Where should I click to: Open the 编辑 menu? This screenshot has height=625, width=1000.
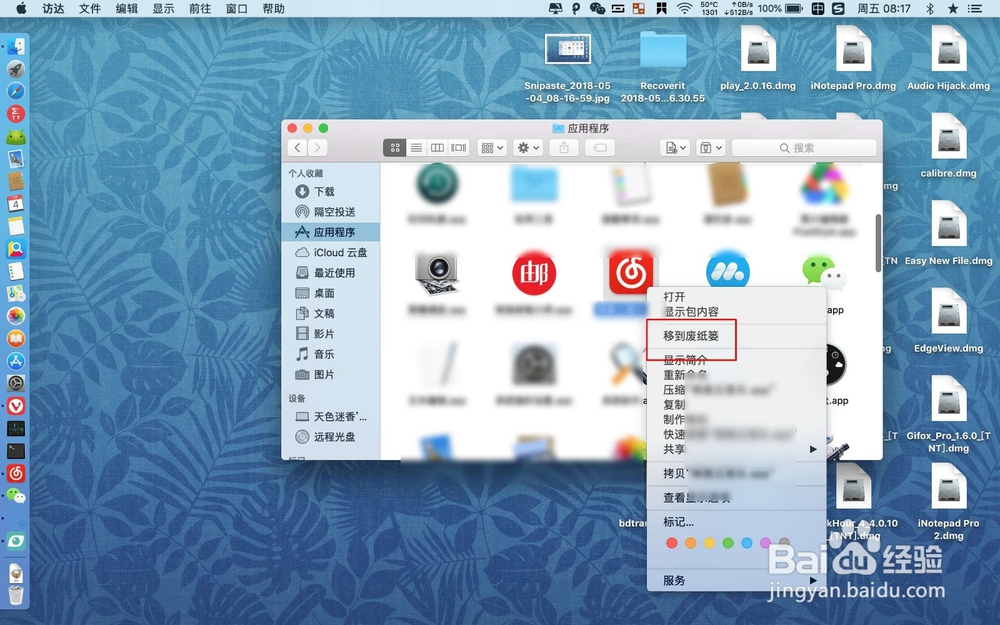[x=127, y=8]
